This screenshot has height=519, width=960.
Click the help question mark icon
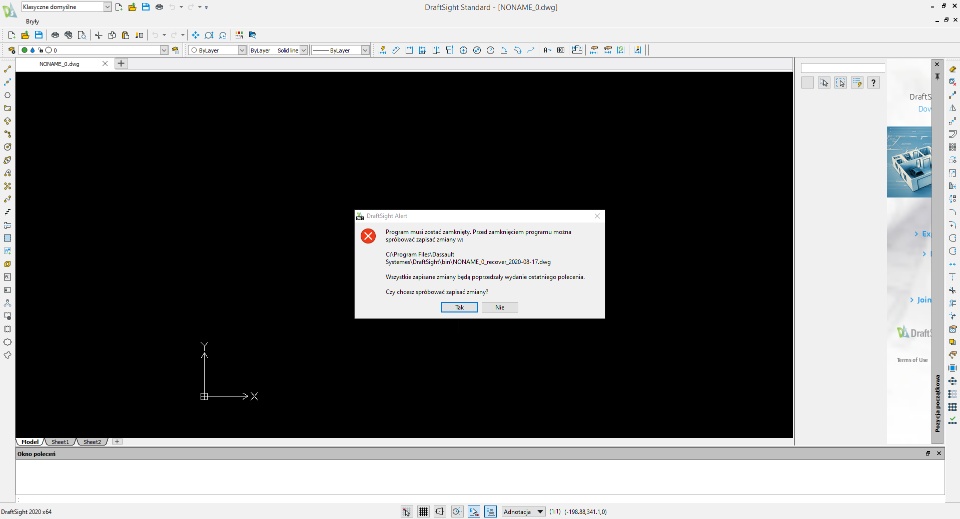pos(874,83)
